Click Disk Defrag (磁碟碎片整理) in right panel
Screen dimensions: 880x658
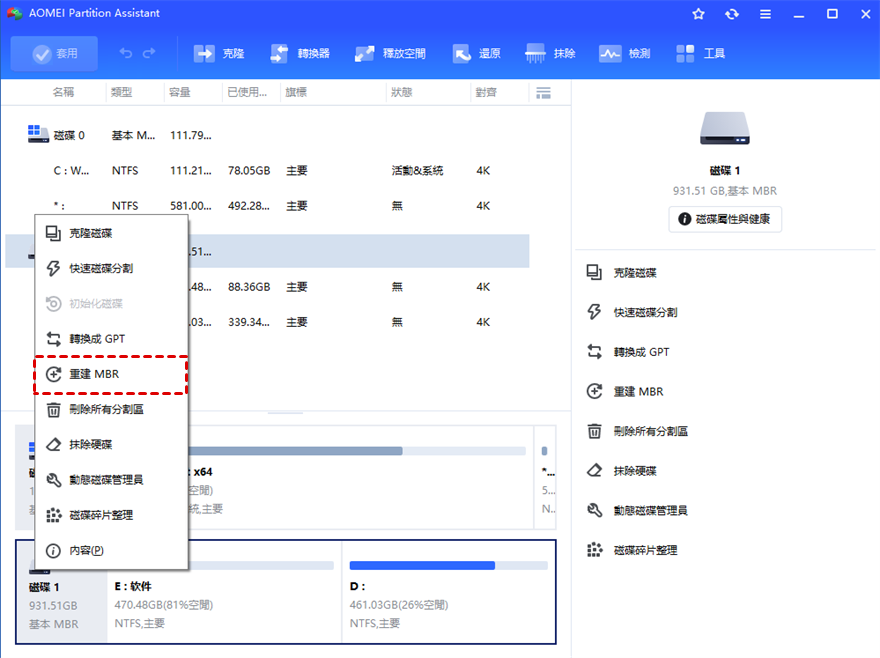pos(645,550)
